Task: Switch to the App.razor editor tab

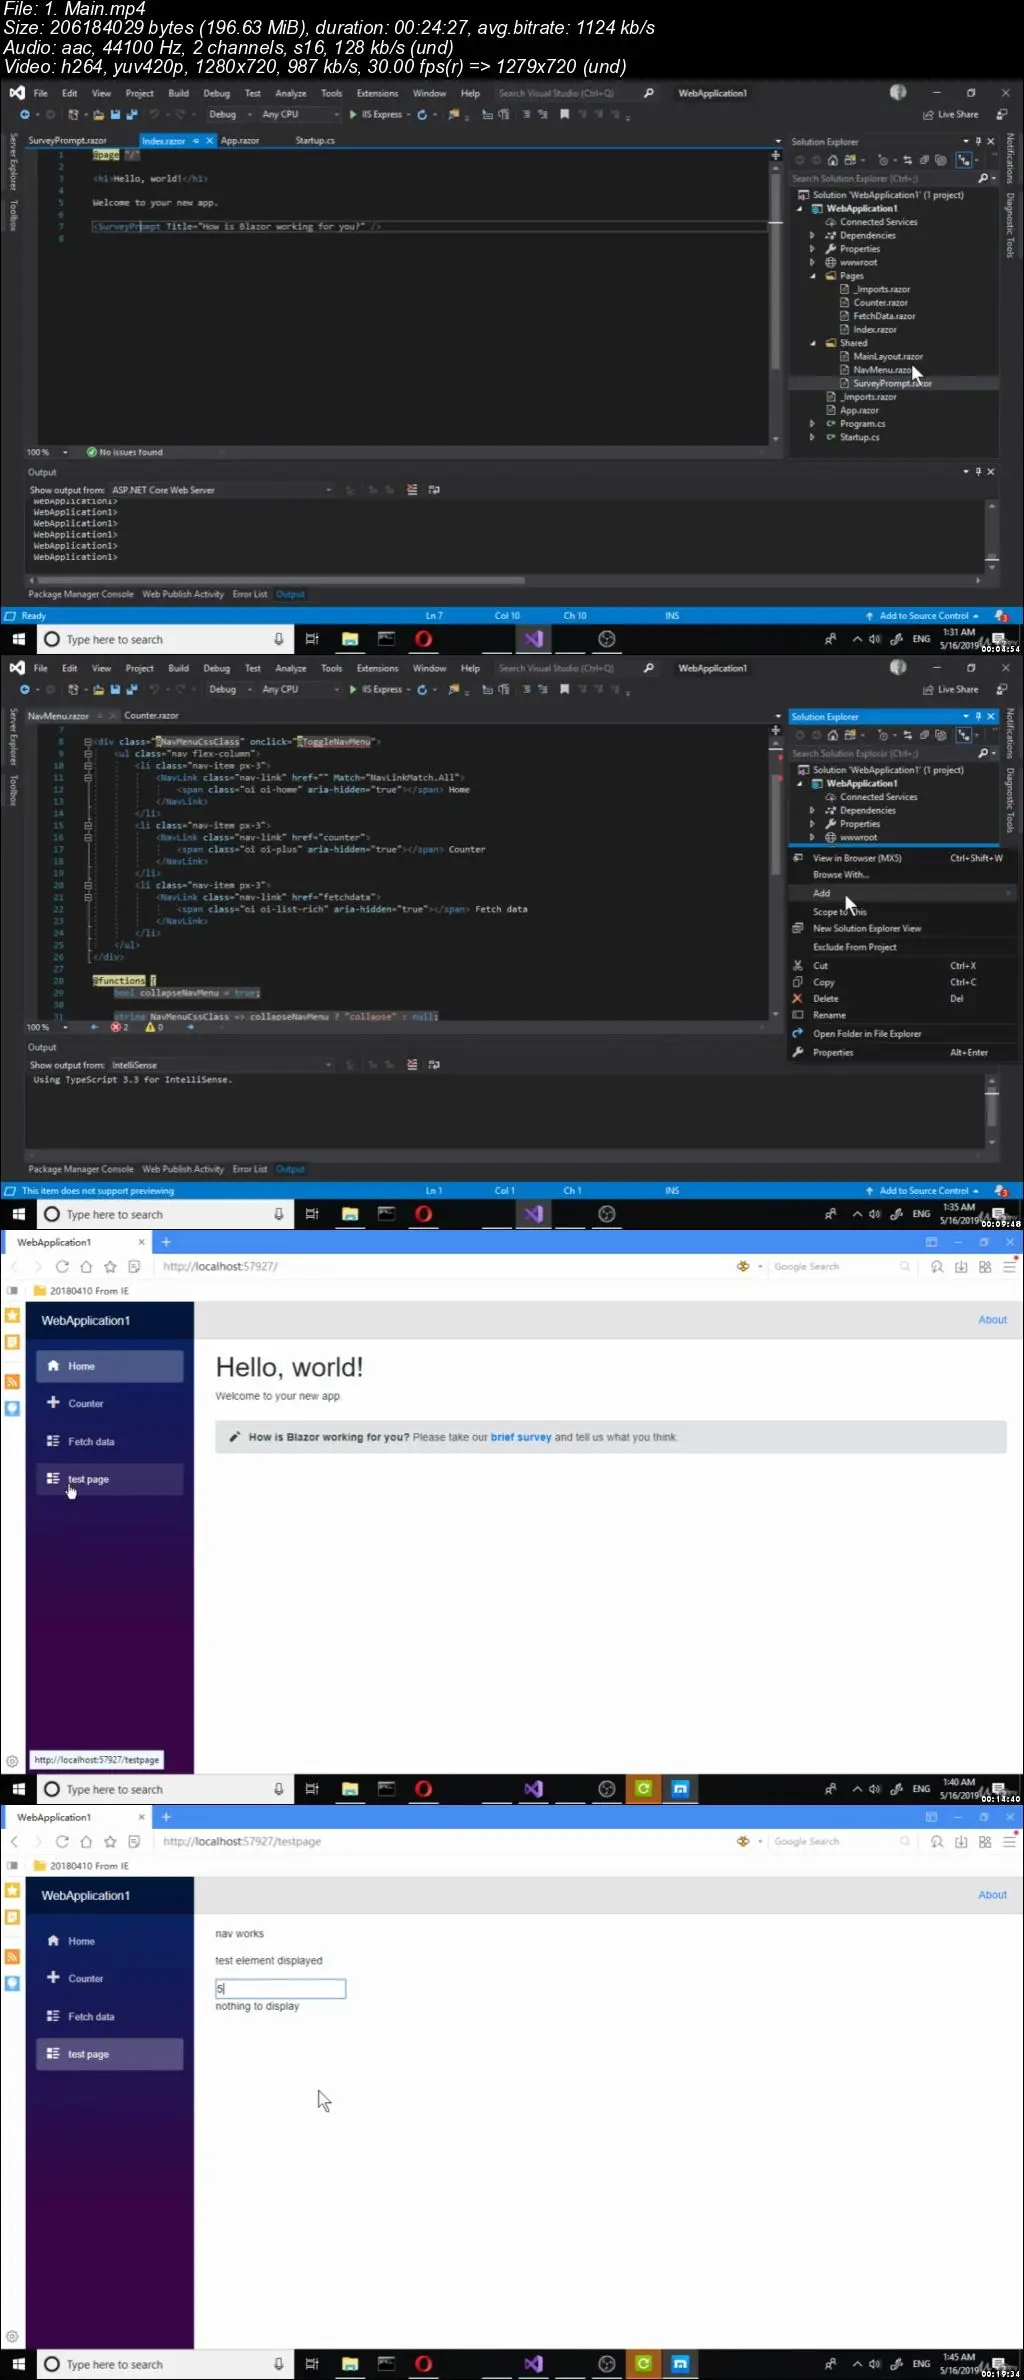Action: pyautogui.click(x=240, y=141)
